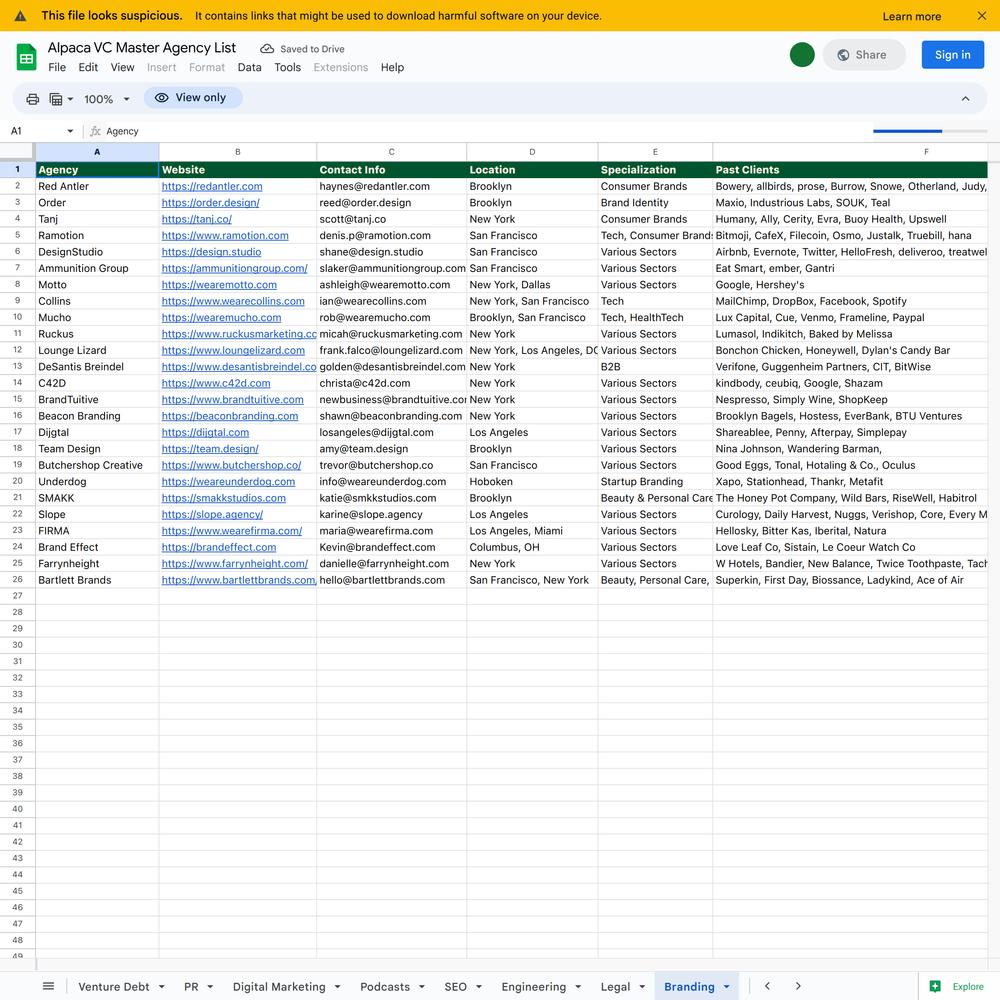Click the warning triangle icon in banner
This screenshot has height=1000, width=1000.
pyautogui.click(x=20, y=16)
